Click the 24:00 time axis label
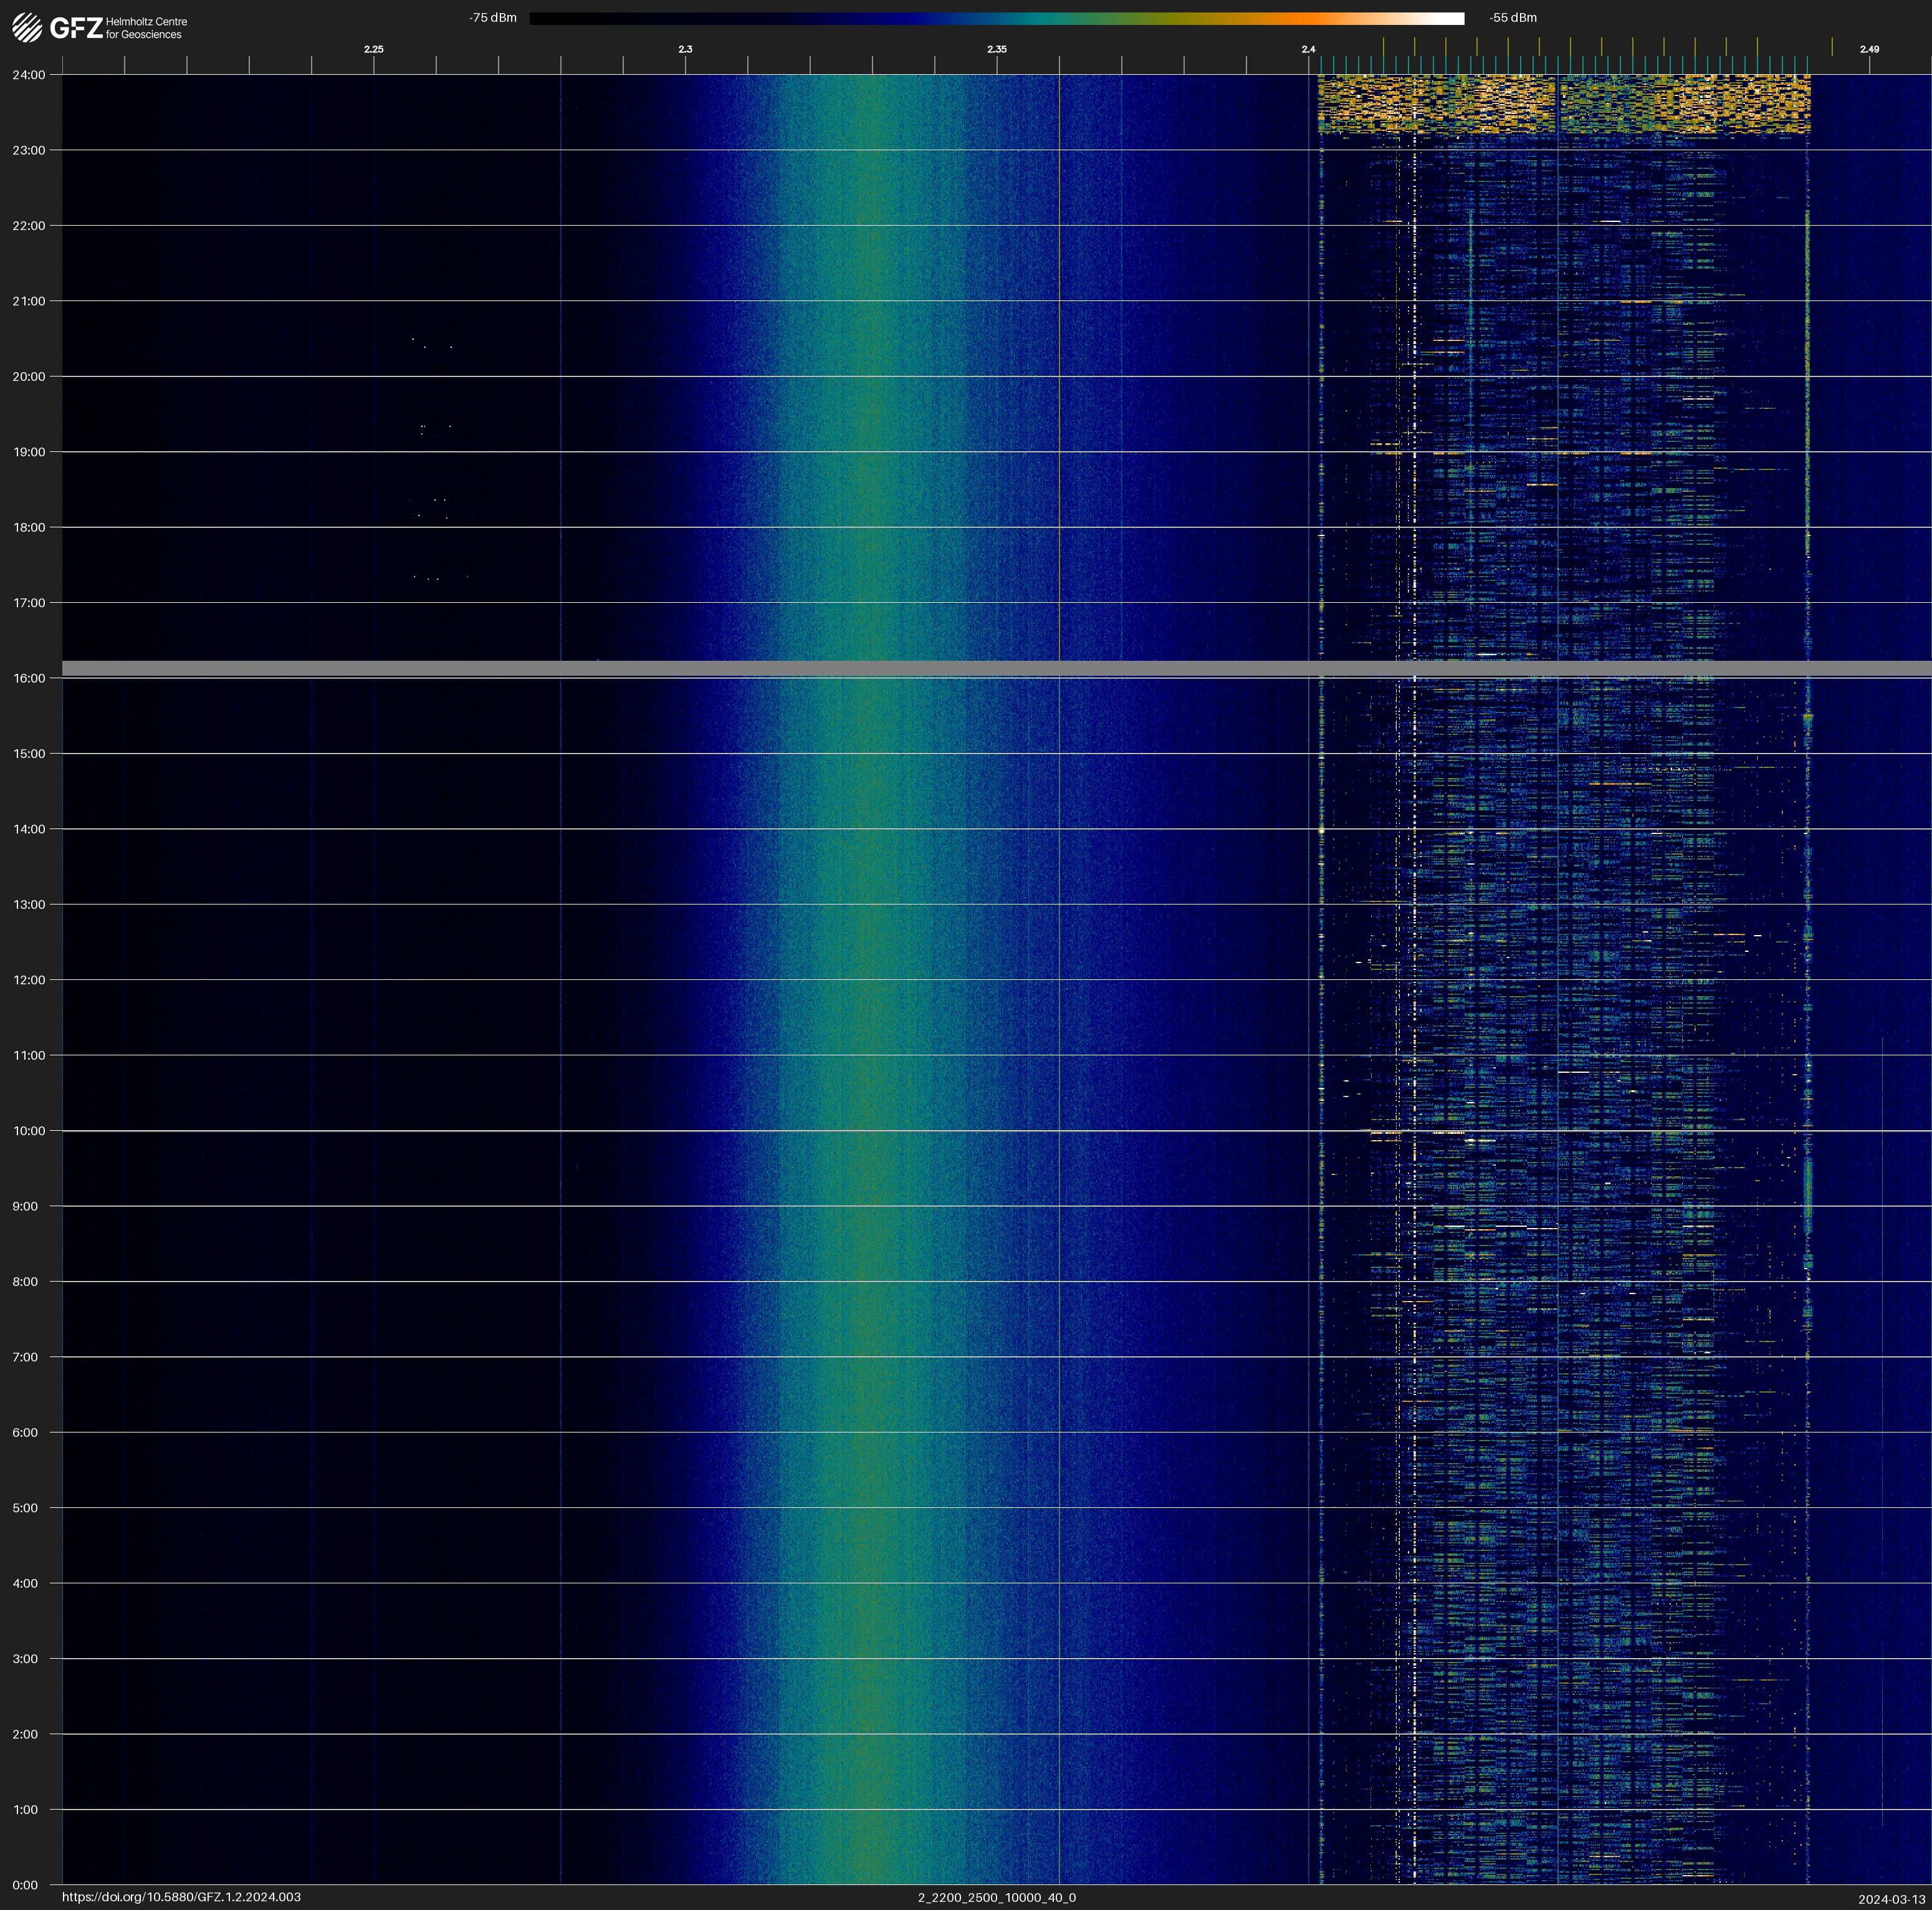The width and height of the screenshot is (1932, 1910). point(29,75)
